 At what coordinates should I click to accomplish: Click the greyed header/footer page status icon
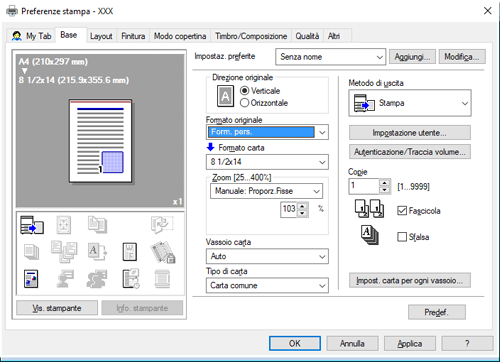162,279
